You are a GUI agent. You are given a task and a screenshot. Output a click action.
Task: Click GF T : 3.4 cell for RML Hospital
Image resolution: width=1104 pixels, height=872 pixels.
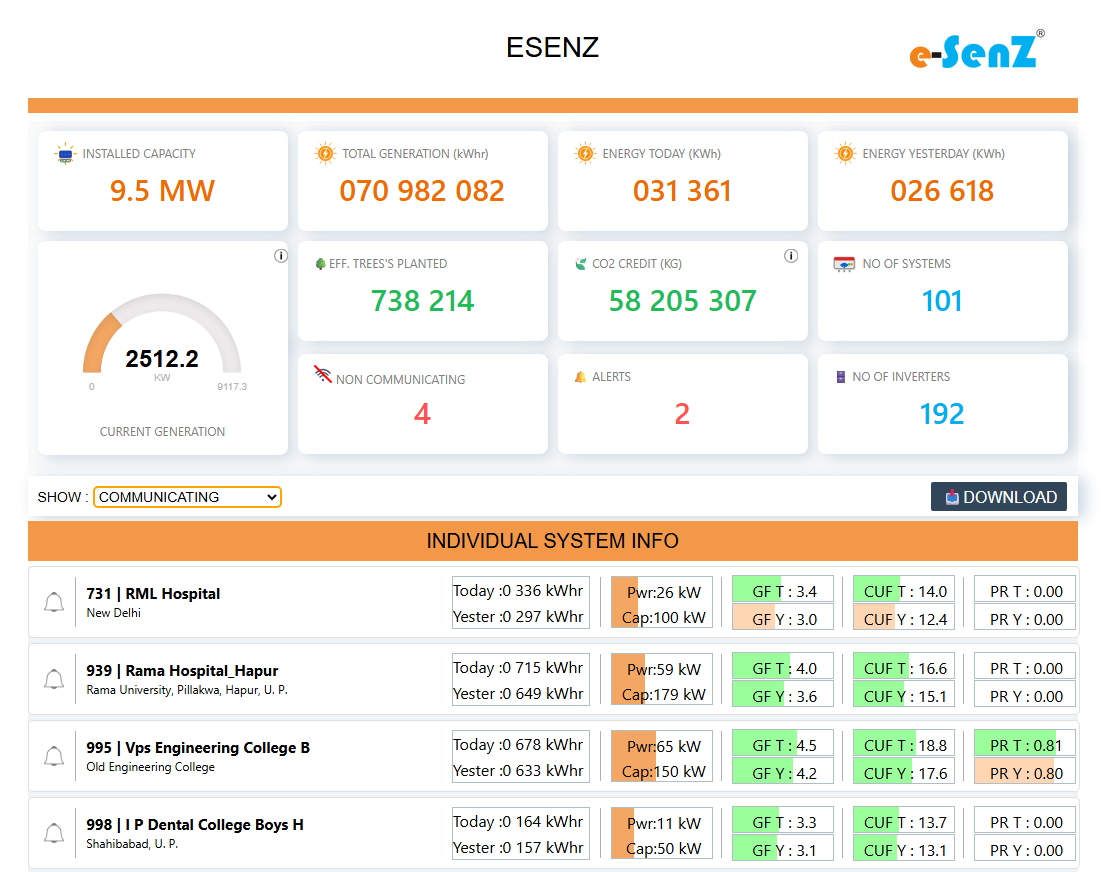click(x=783, y=591)
